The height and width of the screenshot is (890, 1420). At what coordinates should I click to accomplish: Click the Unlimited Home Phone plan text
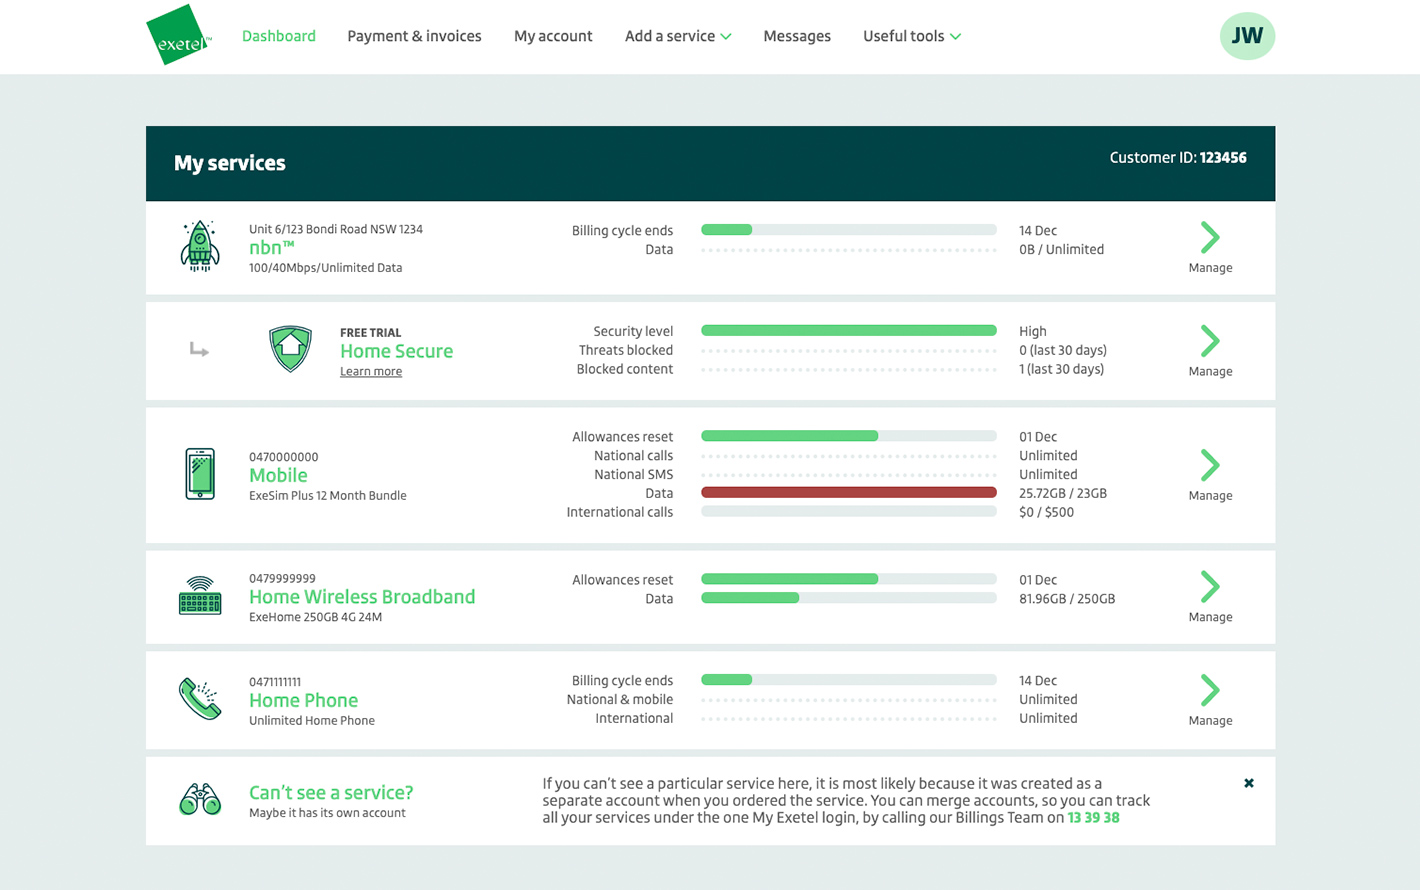312,721
